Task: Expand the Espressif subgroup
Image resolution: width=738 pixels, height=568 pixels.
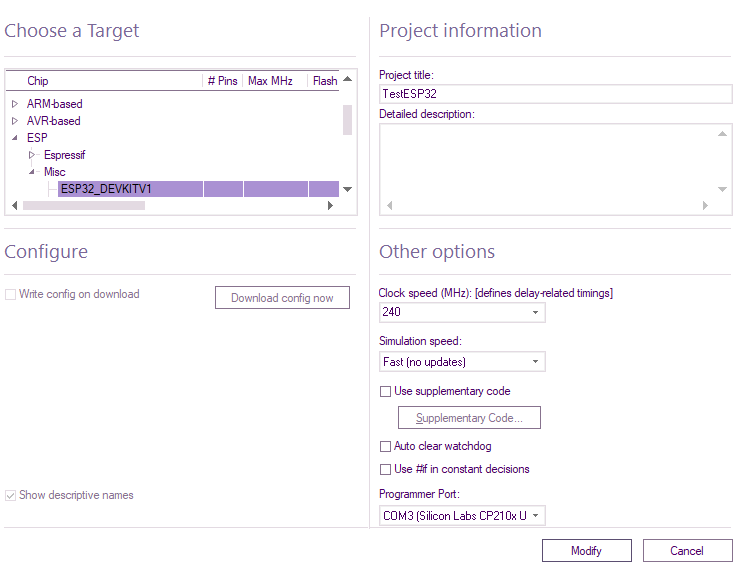Action: (x=32, y=155)
